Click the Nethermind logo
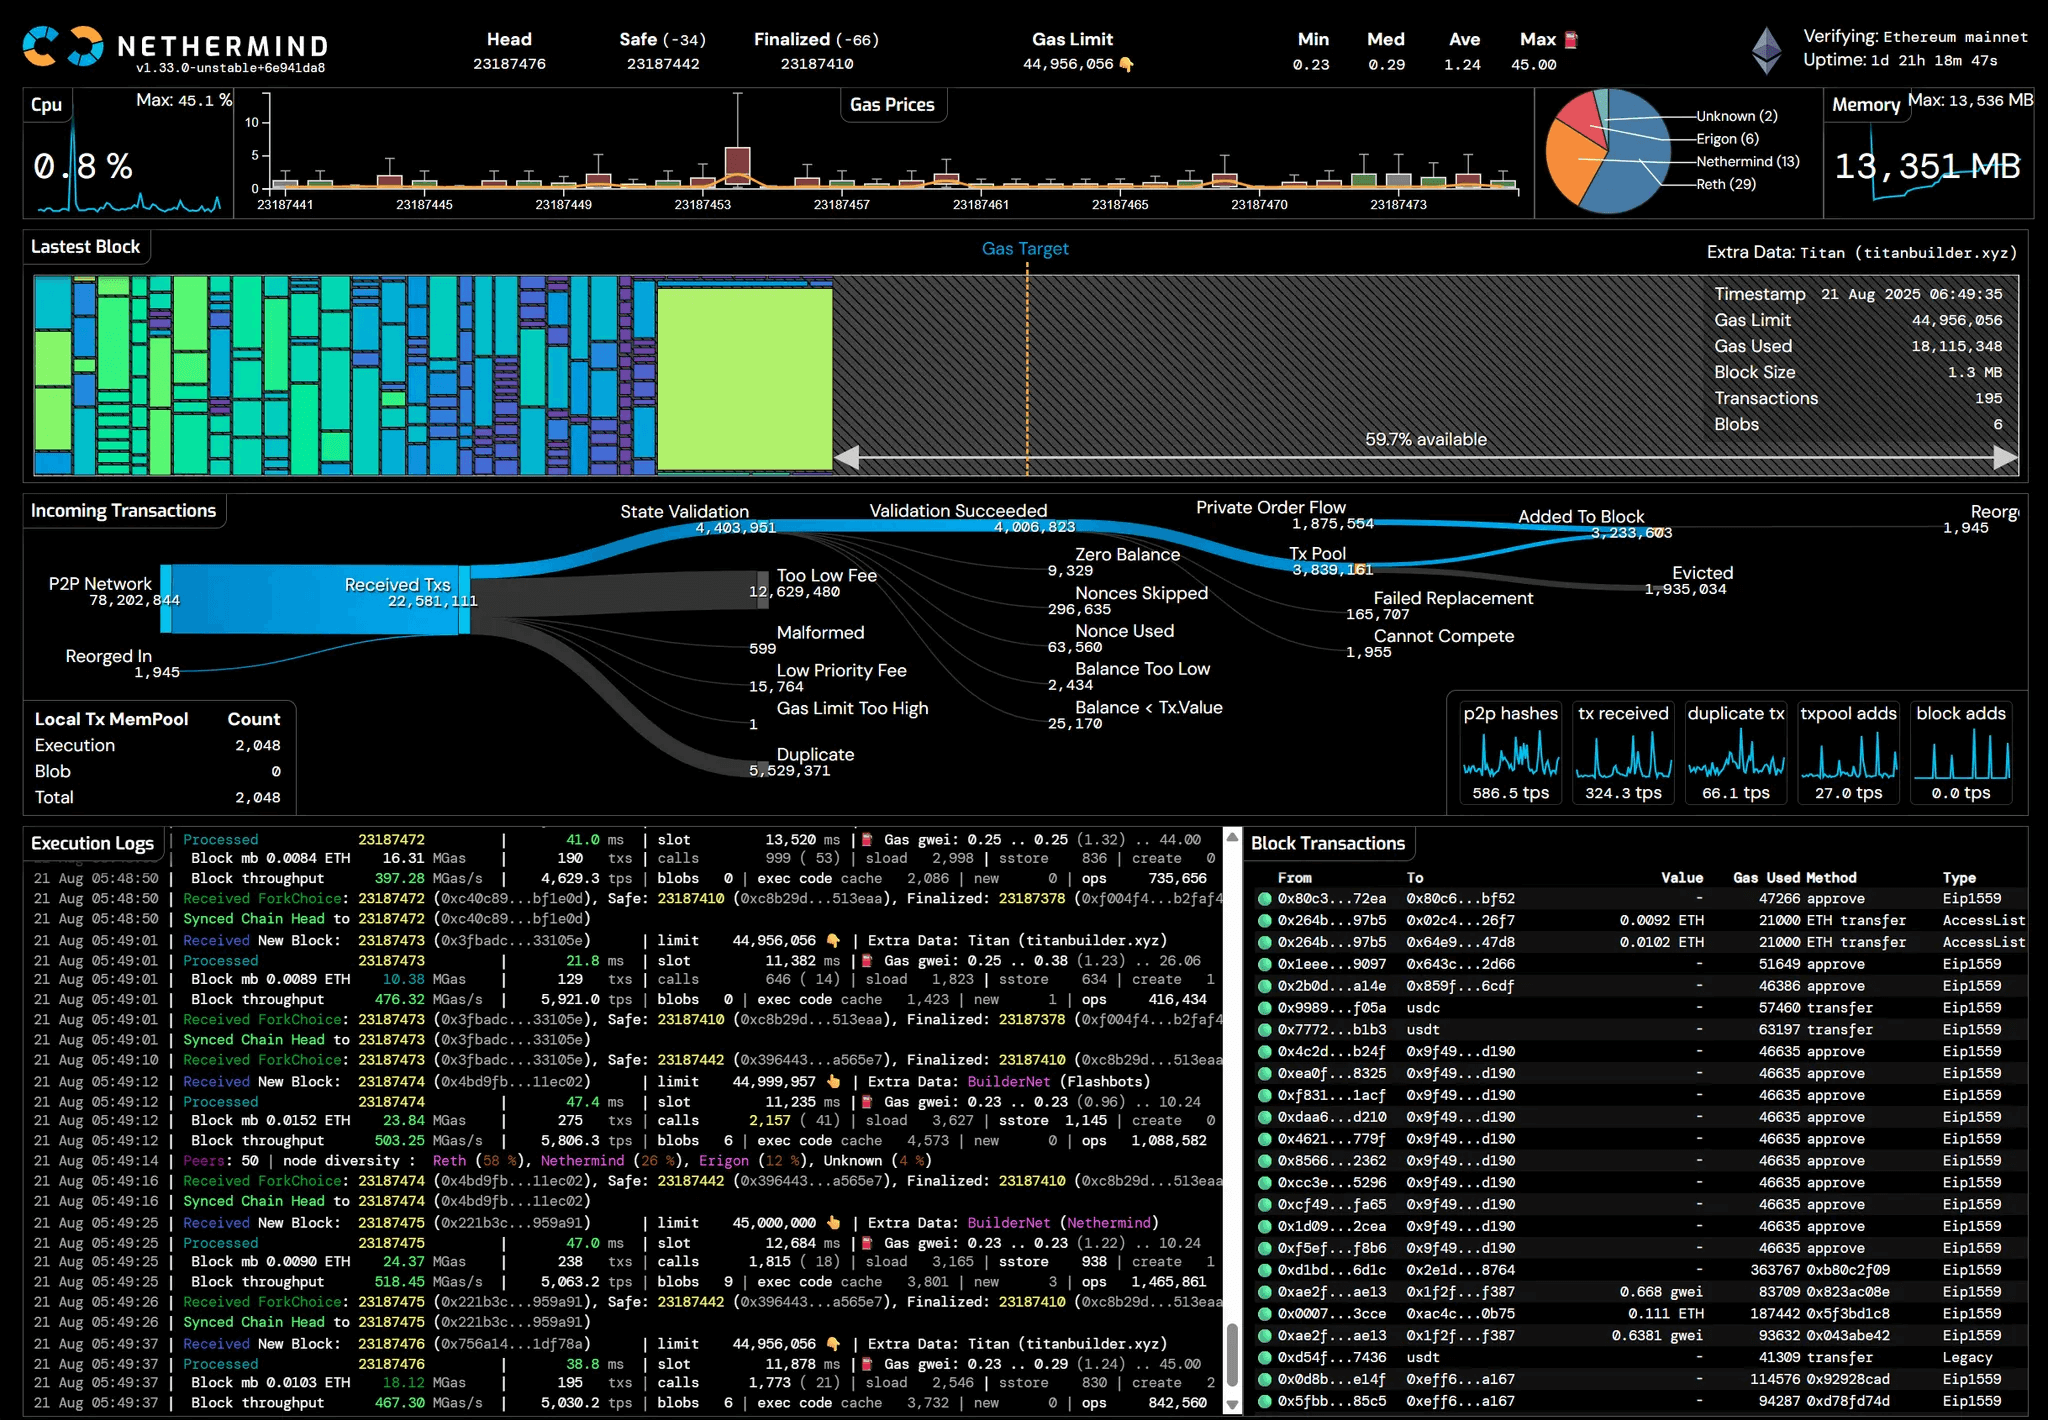Screen dimensions: 2048x1420 point(62,47)
